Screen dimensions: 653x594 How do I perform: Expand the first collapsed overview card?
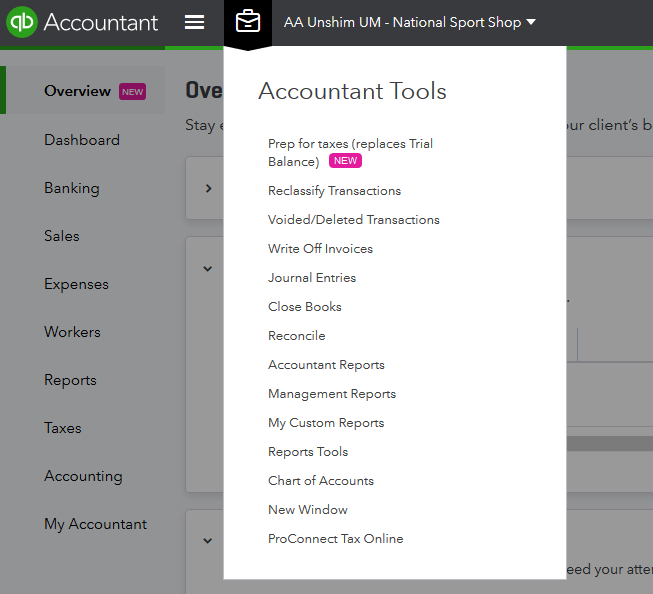209,188
